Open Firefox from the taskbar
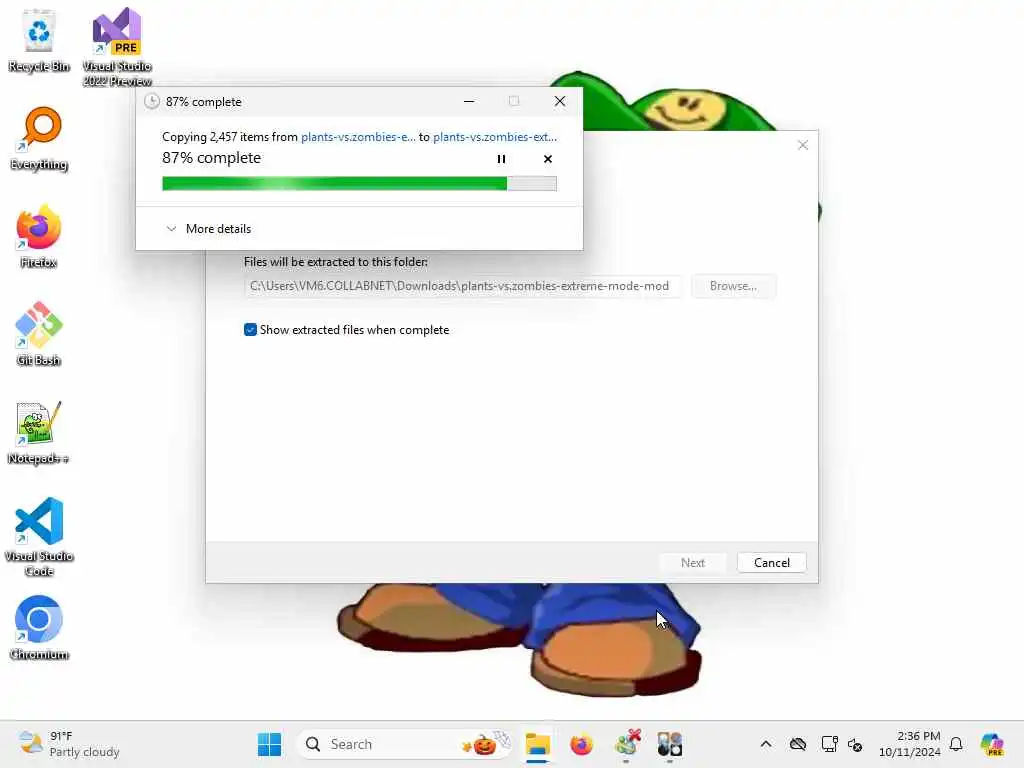Viewport: 1024px width, 768px height. click(581, 744)
